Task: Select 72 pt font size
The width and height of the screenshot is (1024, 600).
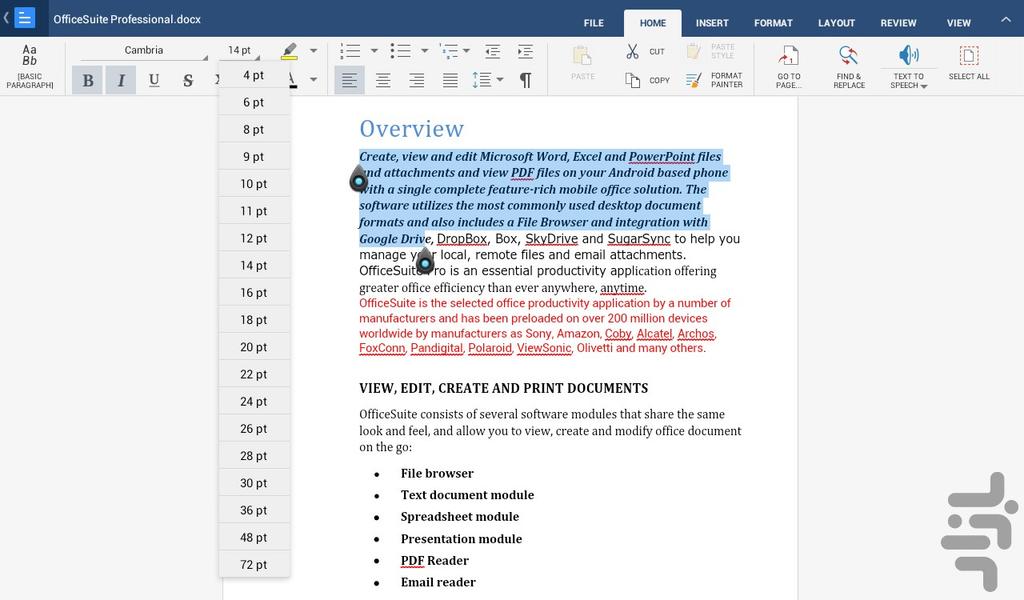Action: tap(254, 565)
